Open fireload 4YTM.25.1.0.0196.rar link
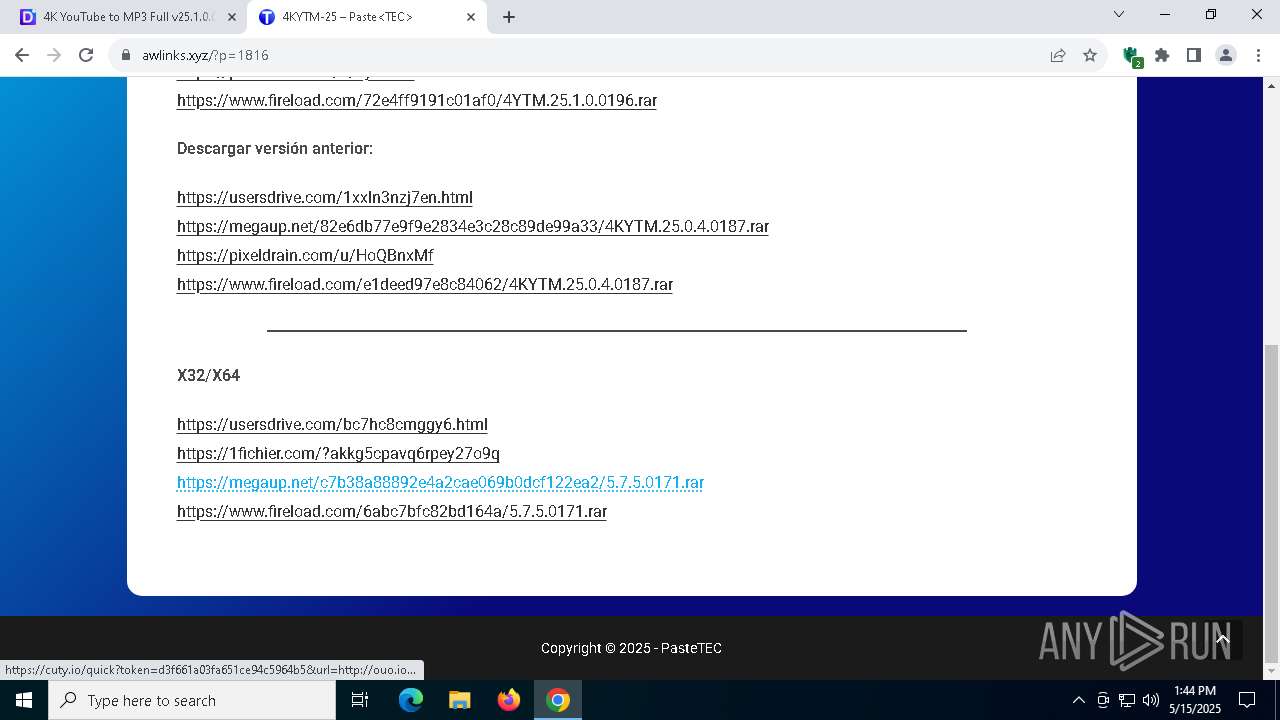 (x=417, y=100)
